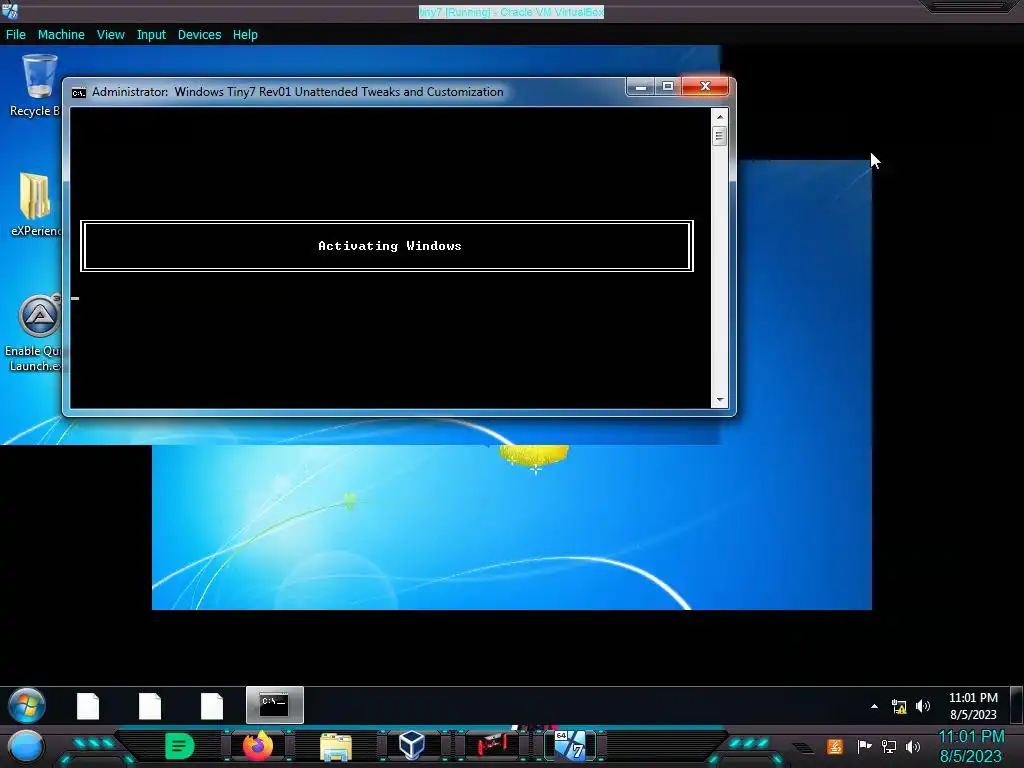1024x768 pixels.
Task: Open File Explorer on the host taskbar
Action: click(336, 746)
